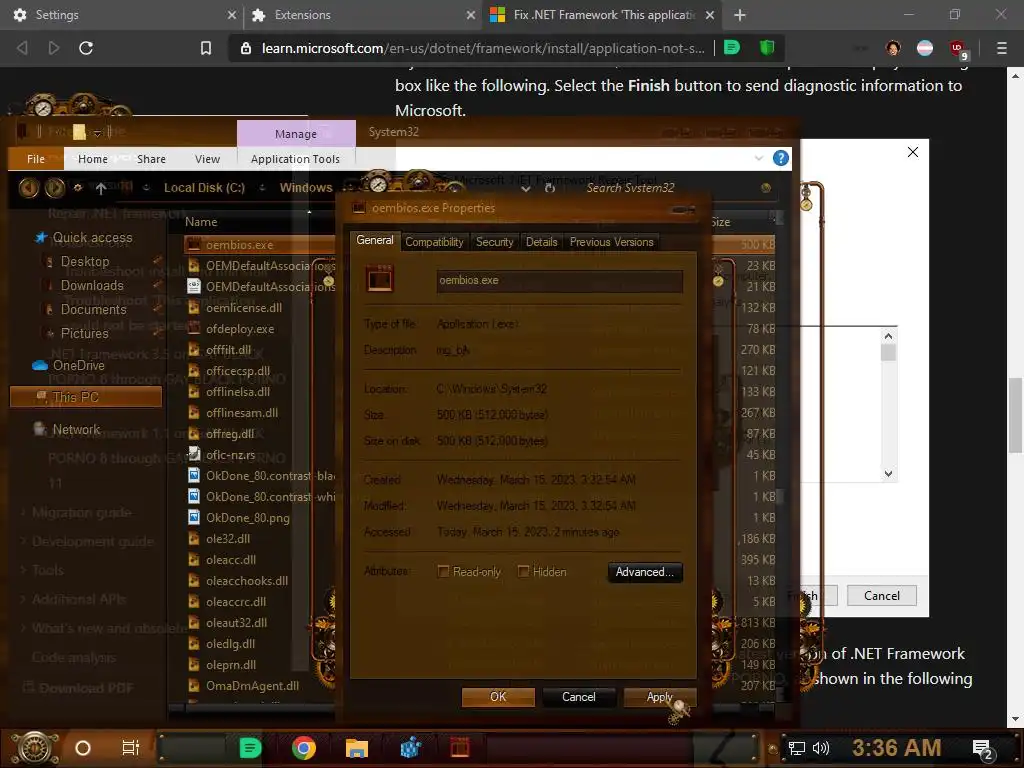Switch to the Security tab
The height and width of the screenshot is (768, 1024).
tap(494, 242)
